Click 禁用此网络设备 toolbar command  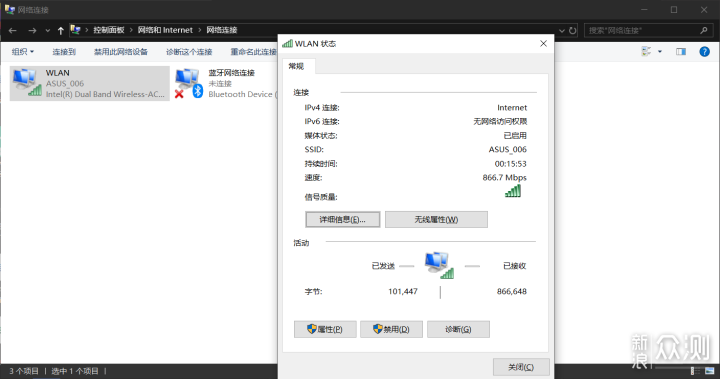pyautogui.click(x=121, y=52)
